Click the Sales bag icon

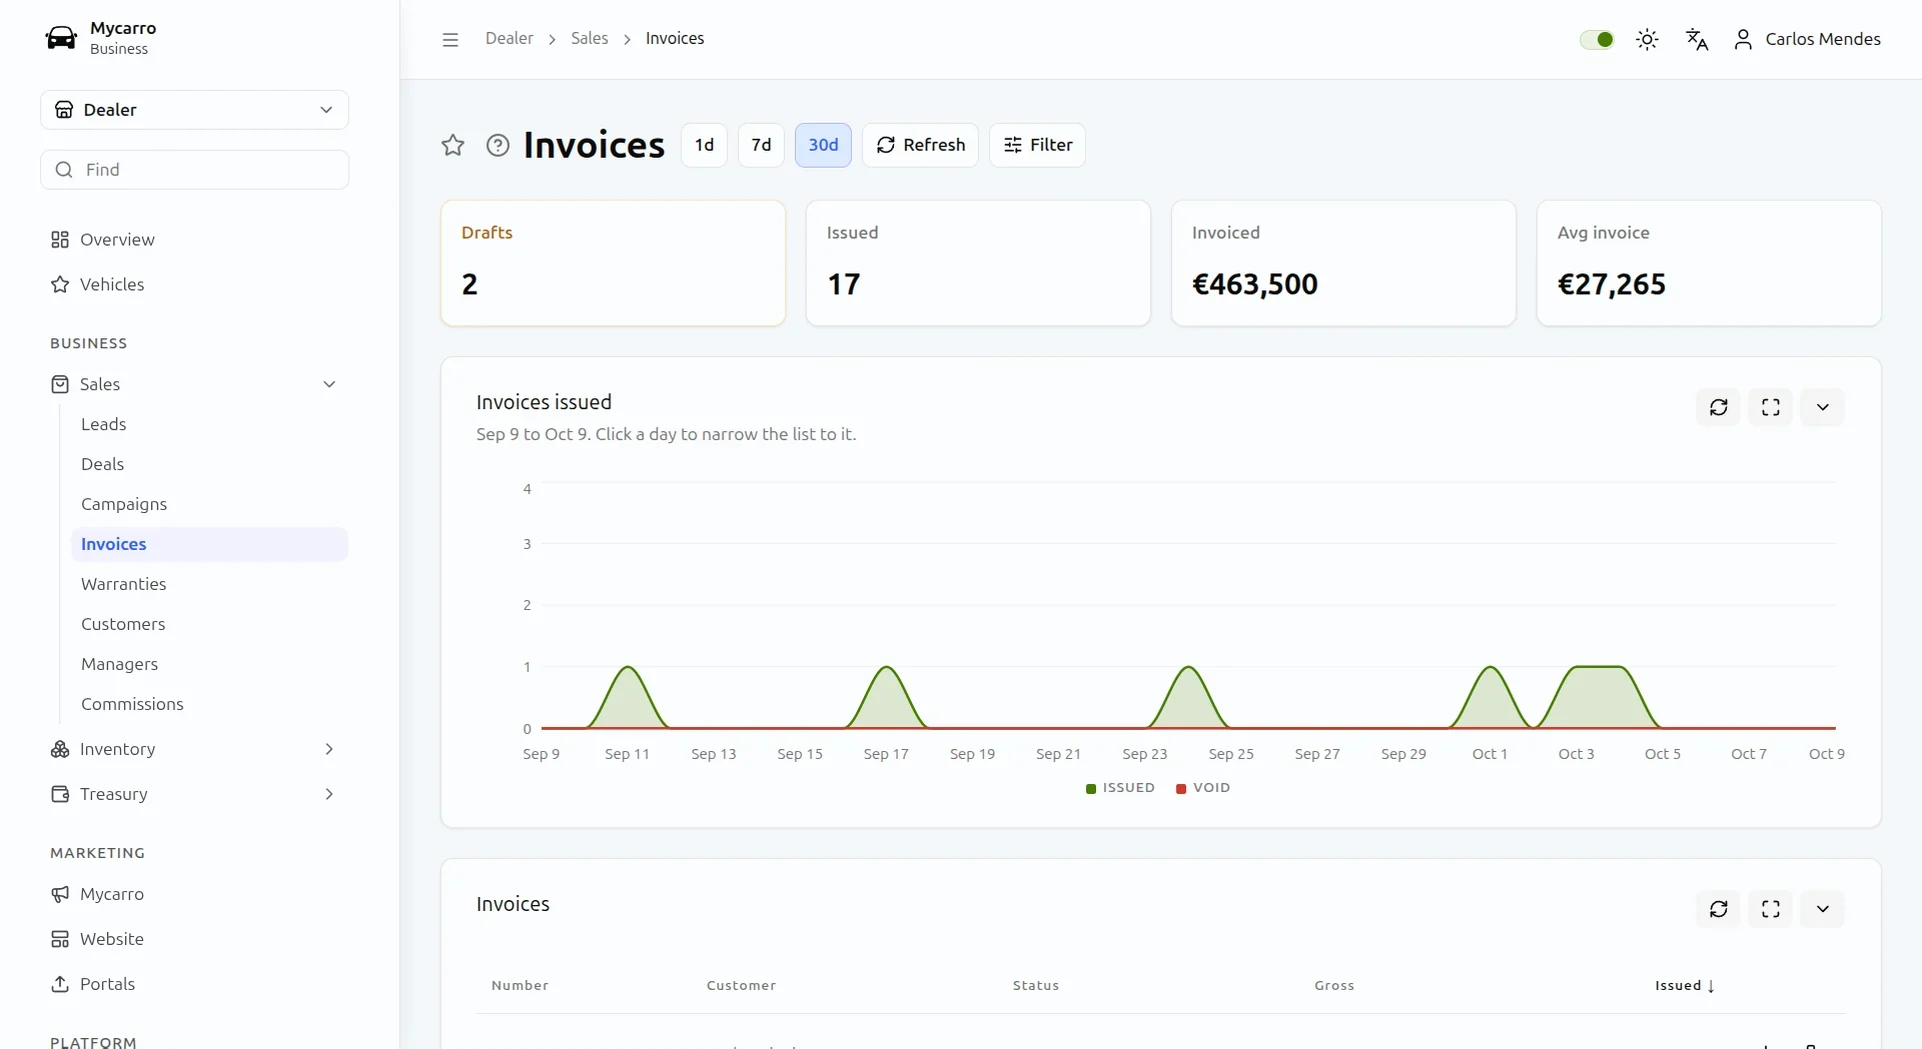[60, 384]
